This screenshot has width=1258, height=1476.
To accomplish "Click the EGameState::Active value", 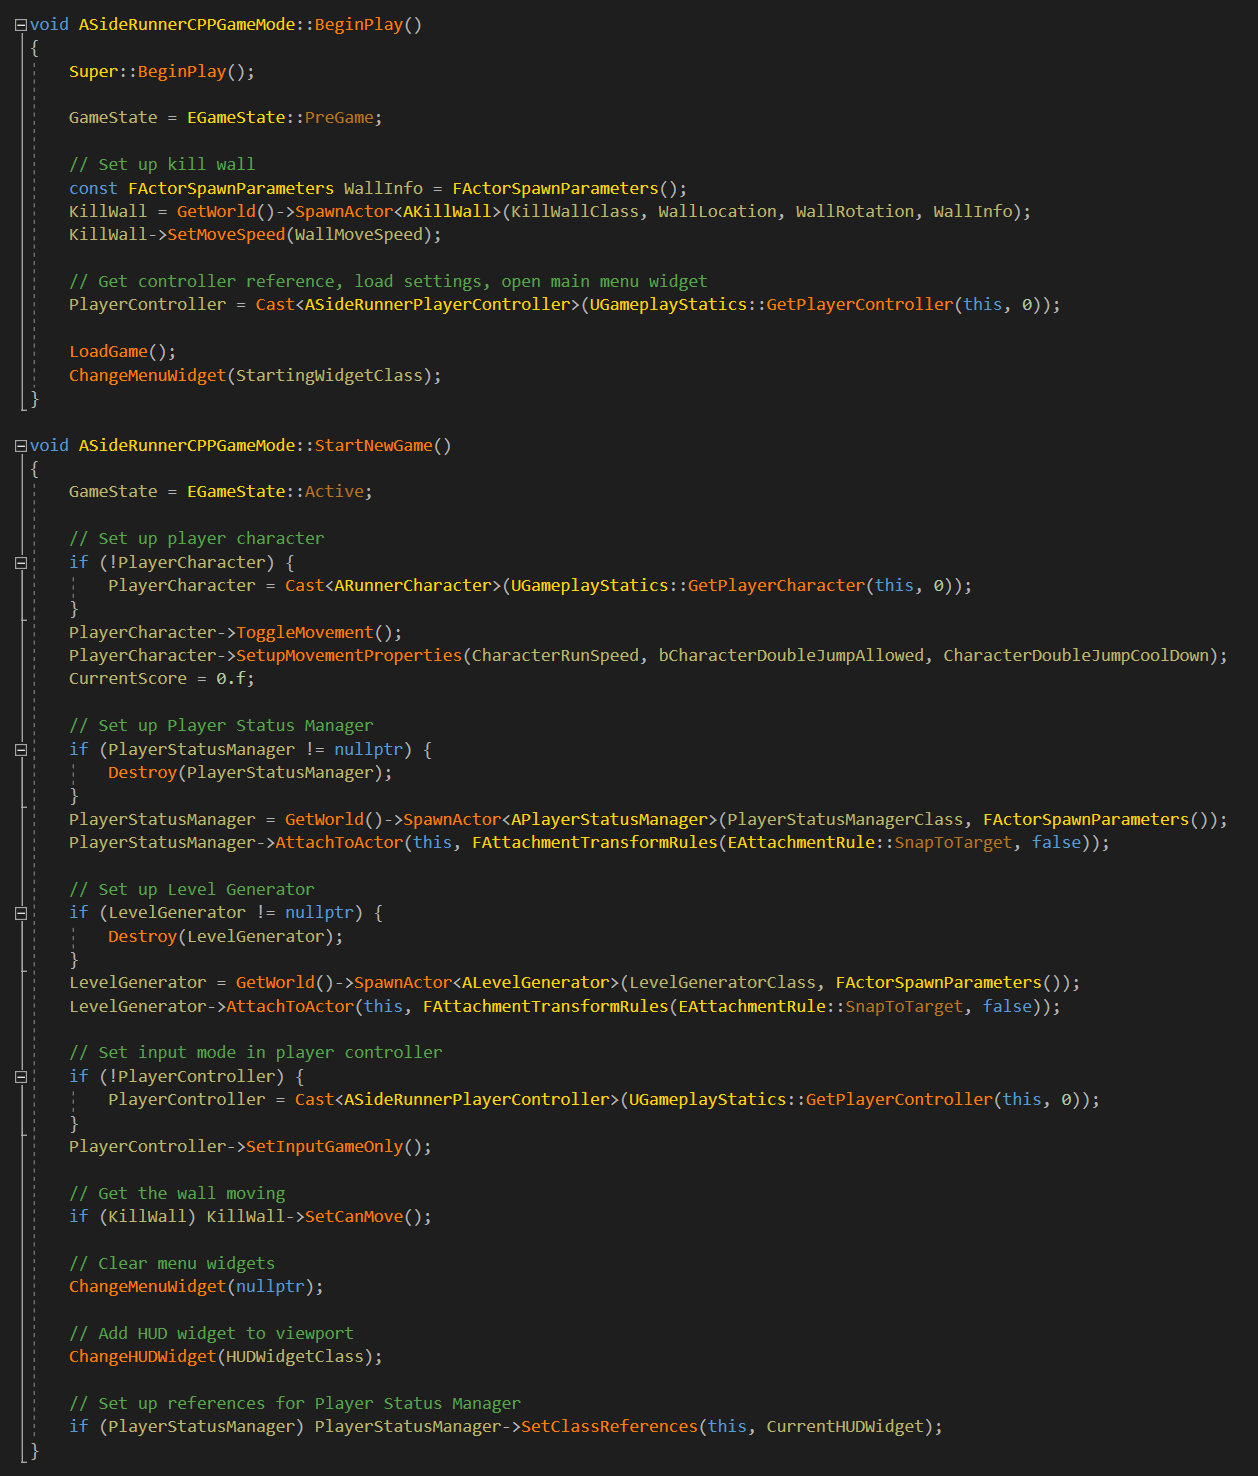I will click(x=275, y=492).
